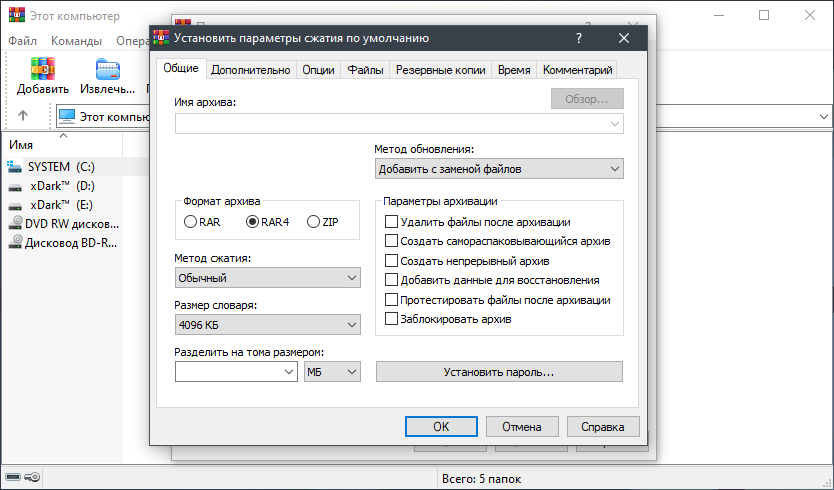Viewport: 834px width, 490px height.
Task: Click the WinRAR icon in main window title
Action: click(17, 15)
